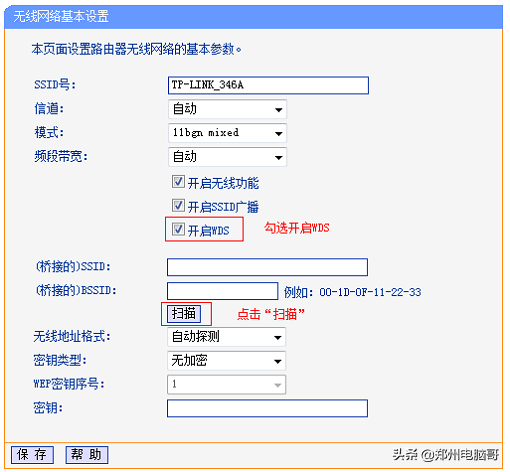Toggle 开启无线功能 checkbox
This screenshot has height=472, width=510.
point(178,182)
